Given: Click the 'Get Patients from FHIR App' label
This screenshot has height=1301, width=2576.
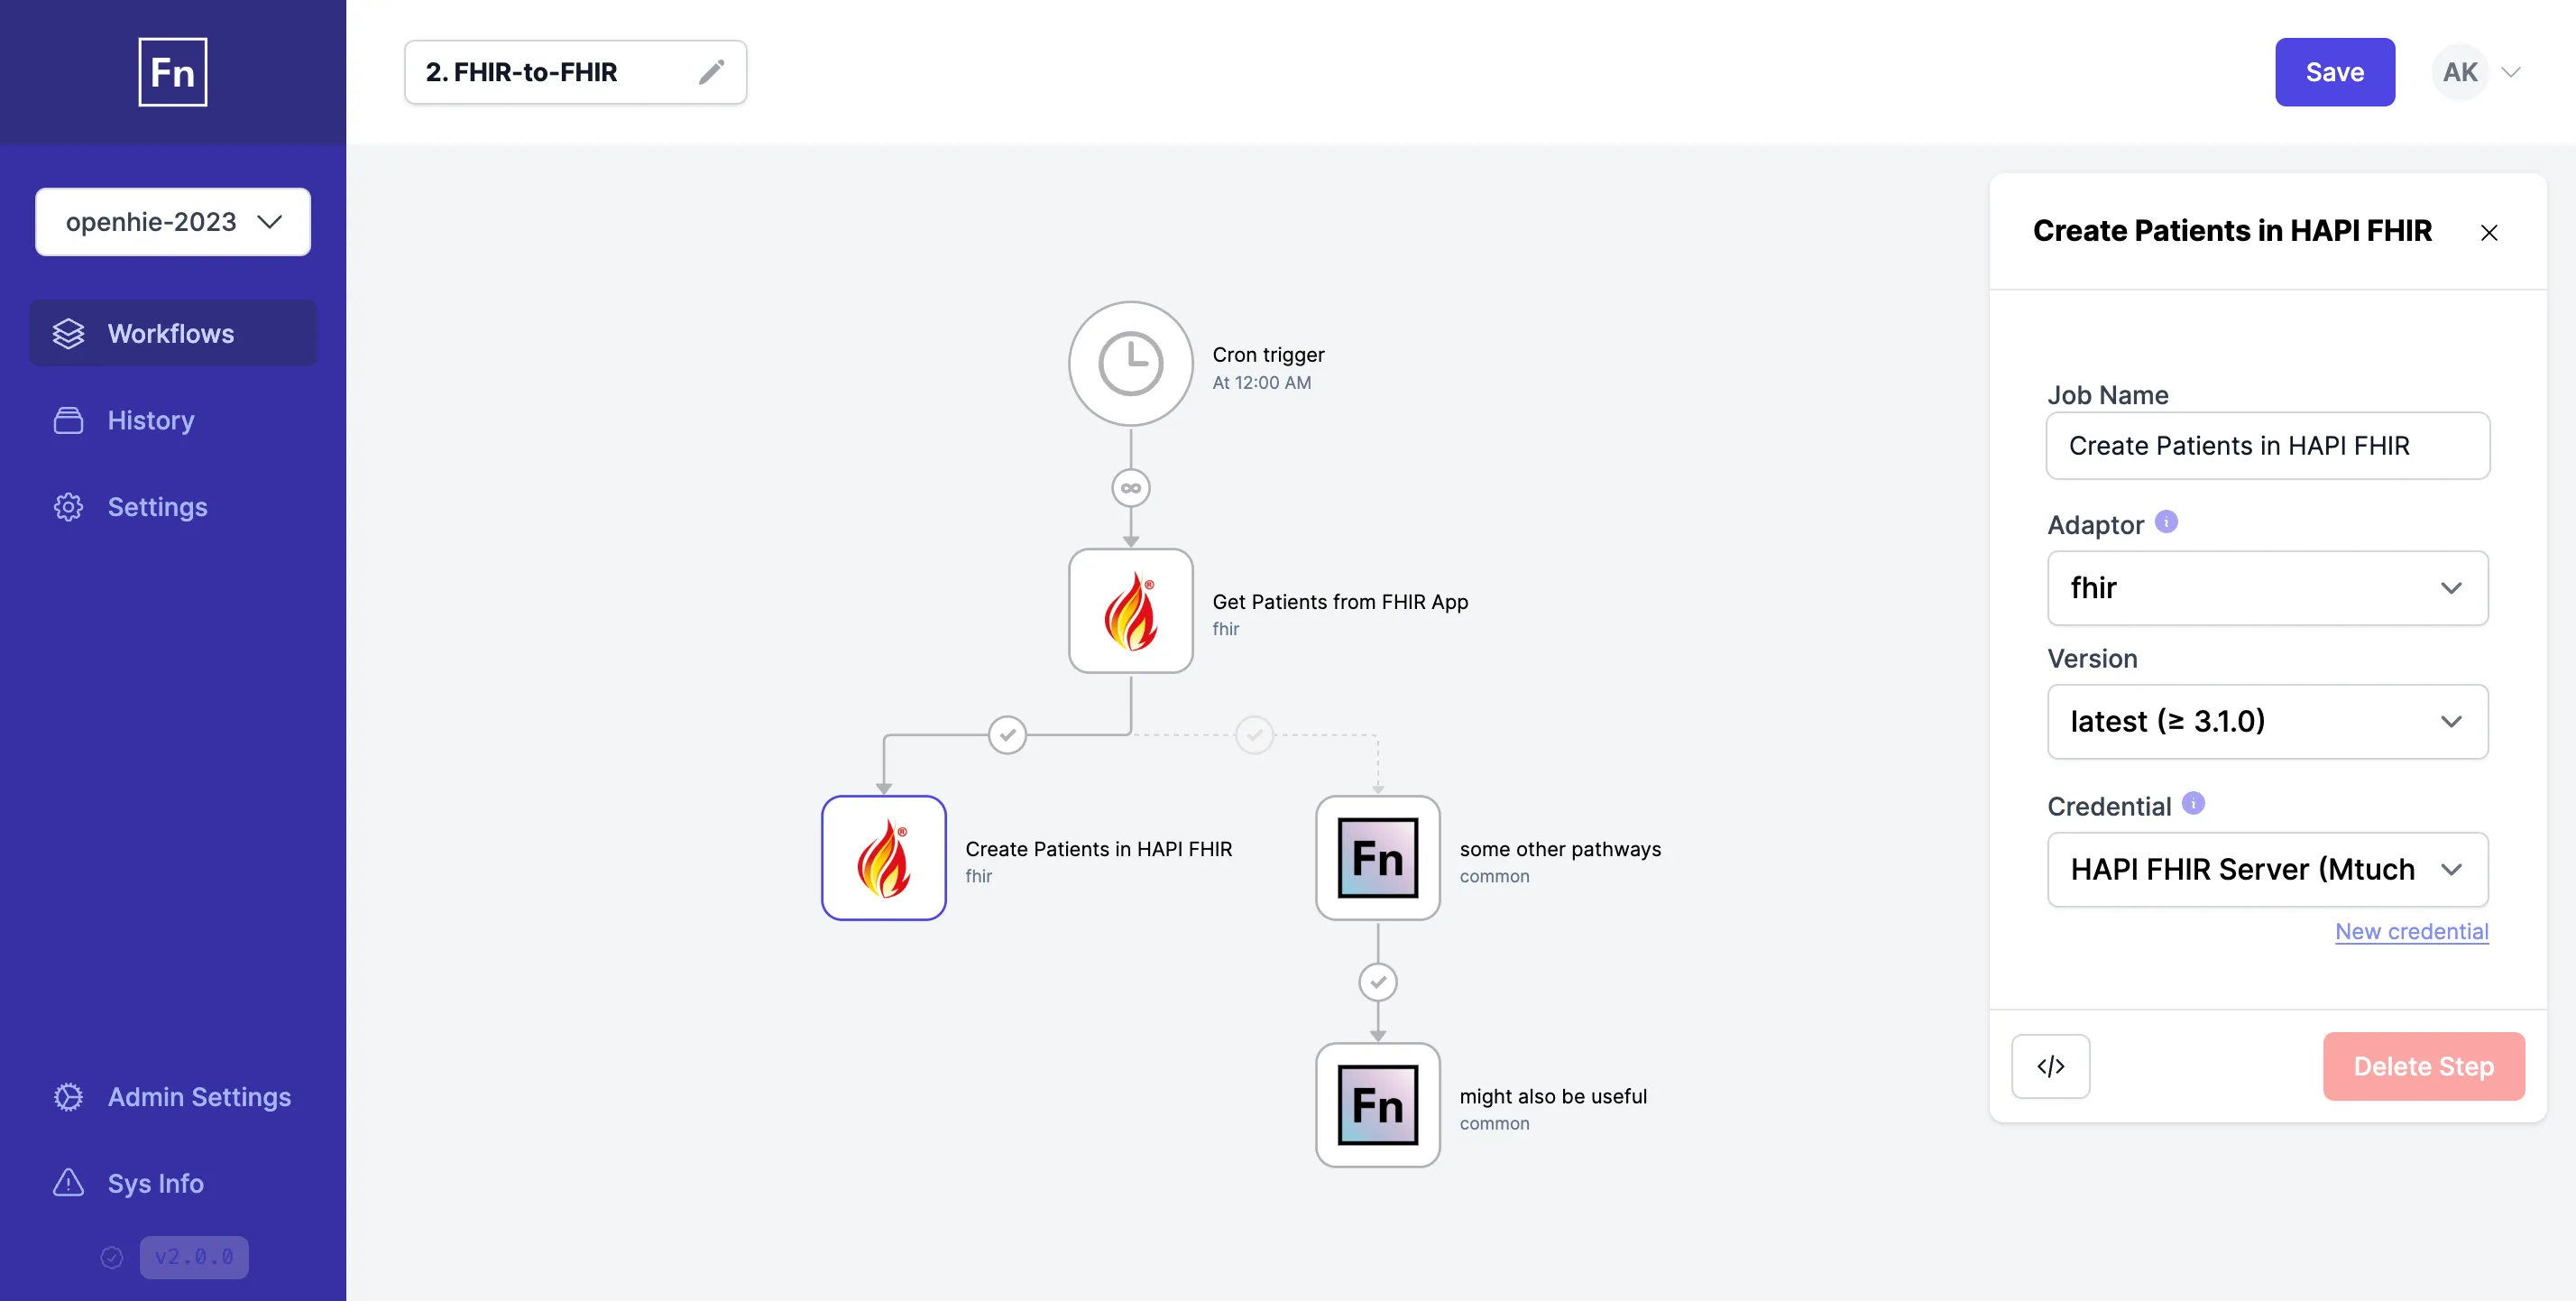Looking at the screenshot, I should tap(1340, 602).
